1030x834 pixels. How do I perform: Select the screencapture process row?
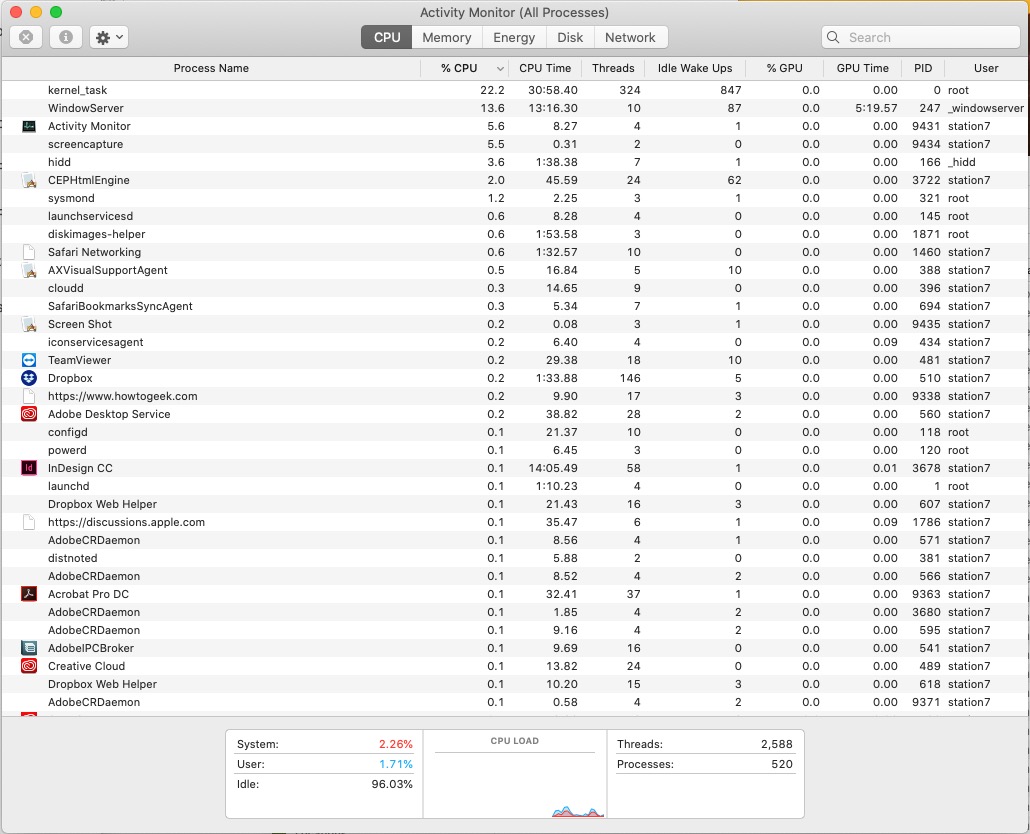click(515, 144)
